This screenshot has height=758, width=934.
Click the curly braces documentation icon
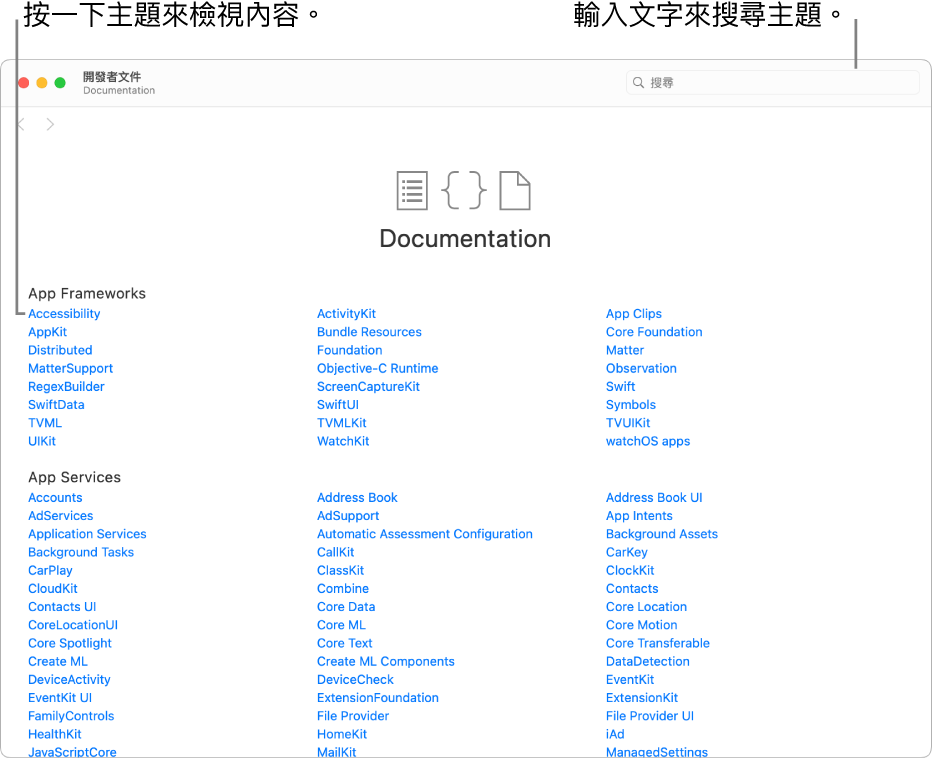463,191
